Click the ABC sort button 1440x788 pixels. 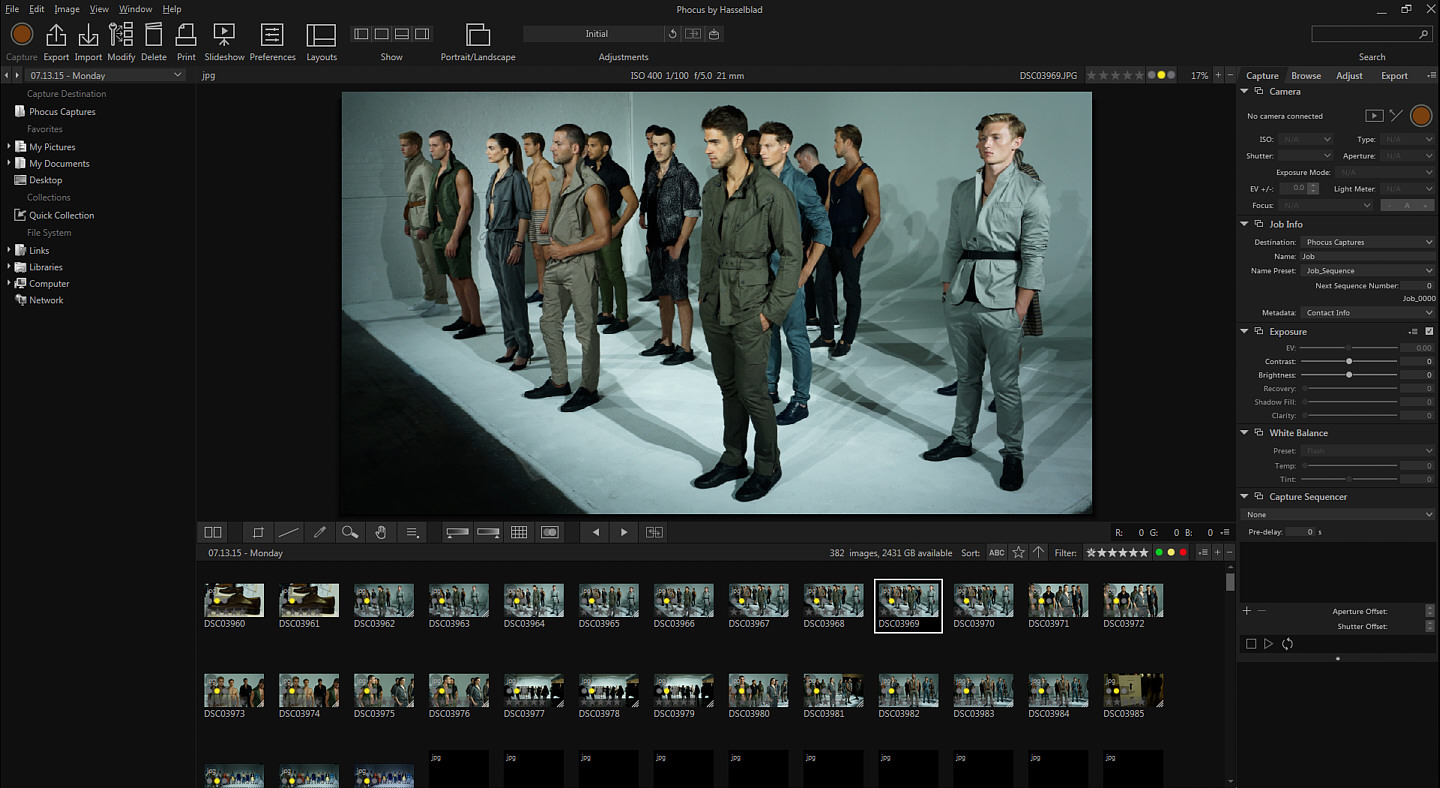(x=996, y=553)
